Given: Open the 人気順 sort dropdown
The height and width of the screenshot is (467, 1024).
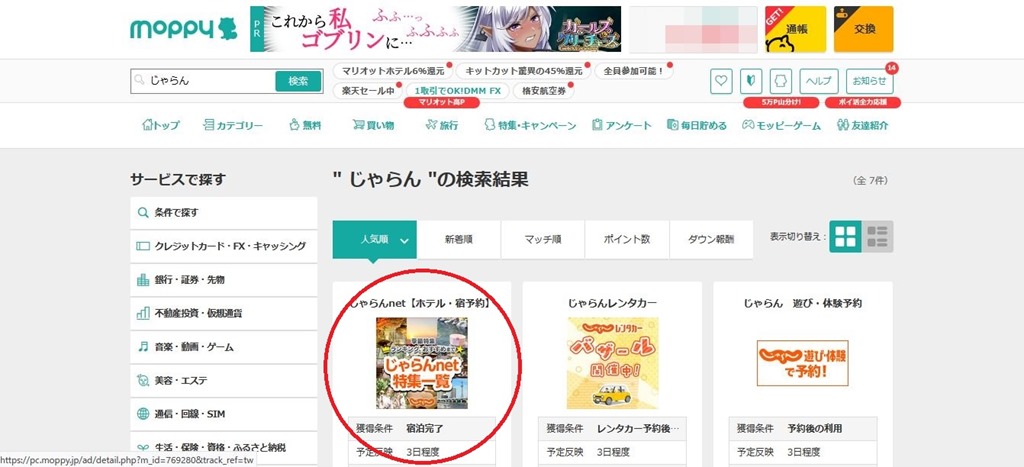Looking at the screenshot, I should click(374, 239).
